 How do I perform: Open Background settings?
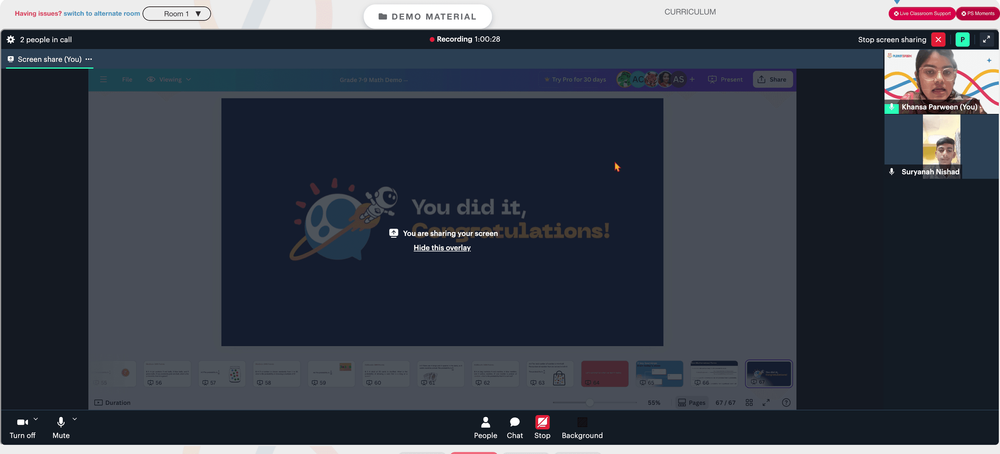(582, 428)
